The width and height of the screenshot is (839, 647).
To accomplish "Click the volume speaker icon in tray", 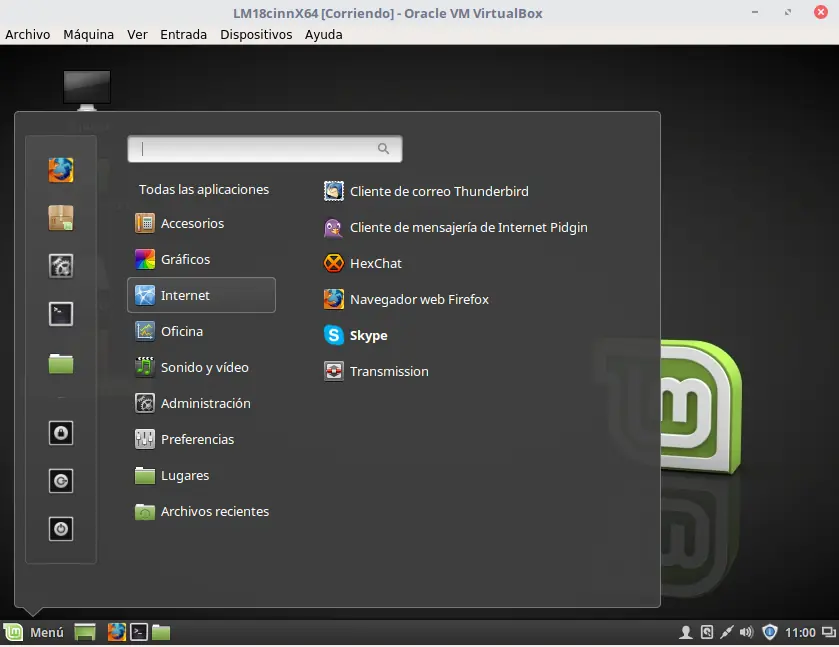I will pyautogui.click(x=746, y=633).
